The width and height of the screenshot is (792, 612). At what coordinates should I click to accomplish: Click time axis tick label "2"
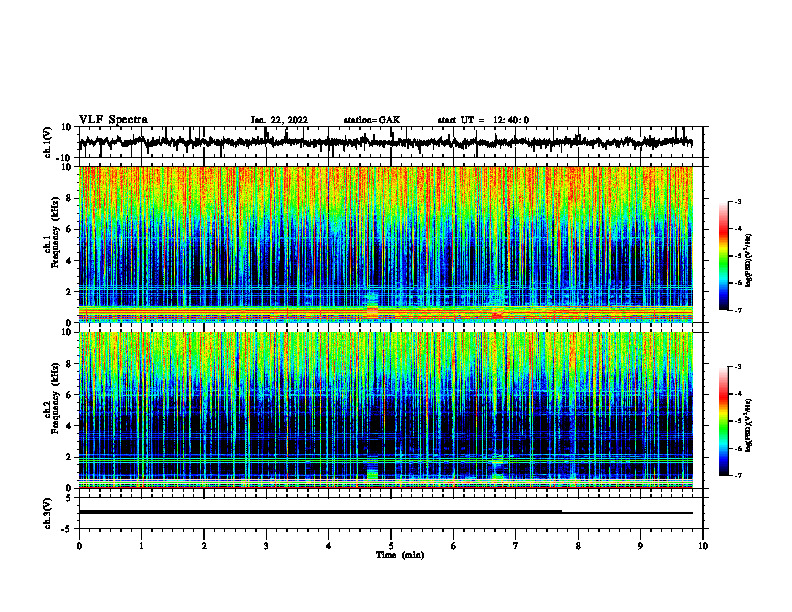pyautogui.click(x=204, y=546)
